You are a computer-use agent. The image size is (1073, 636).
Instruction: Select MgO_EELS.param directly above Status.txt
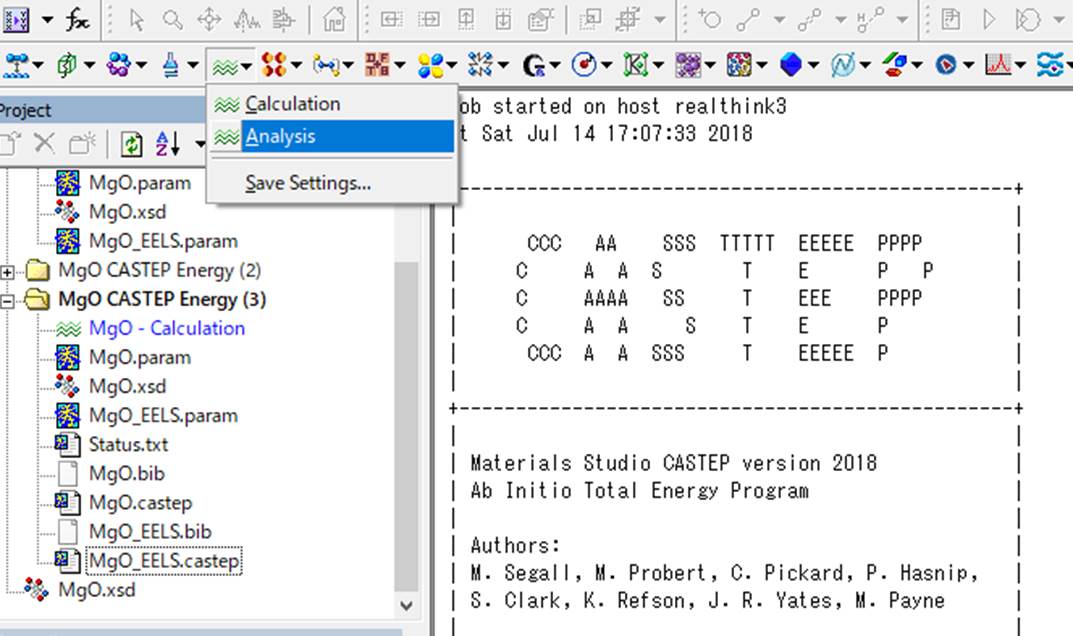pos(164,416)
